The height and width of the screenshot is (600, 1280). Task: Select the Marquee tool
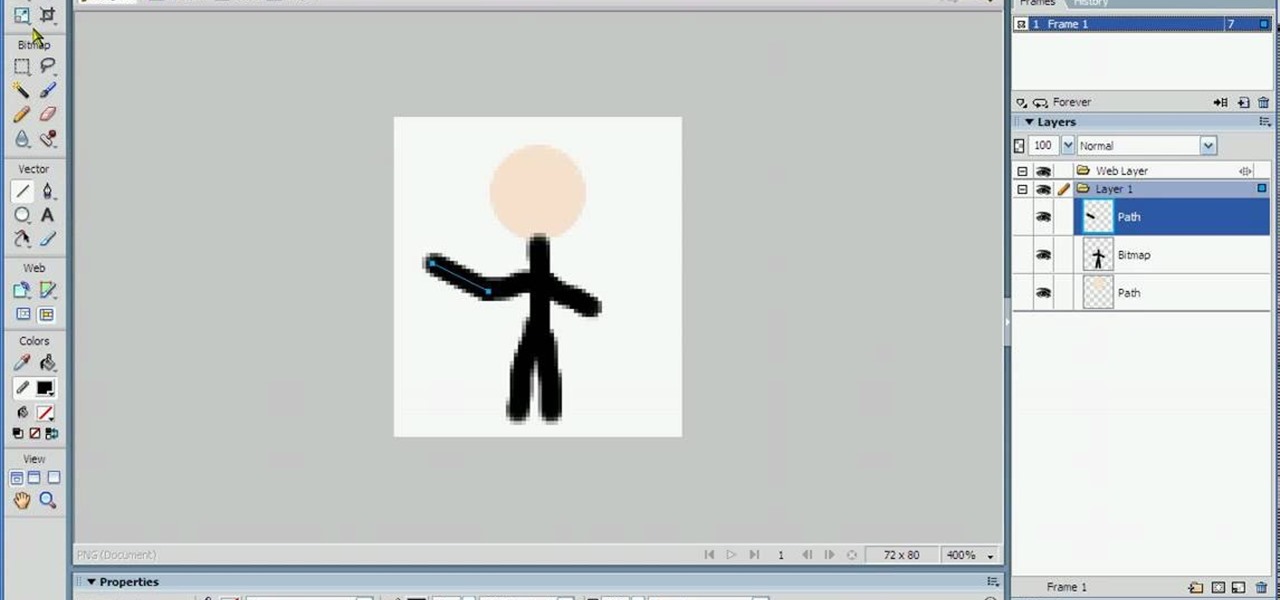coord(22,66)
